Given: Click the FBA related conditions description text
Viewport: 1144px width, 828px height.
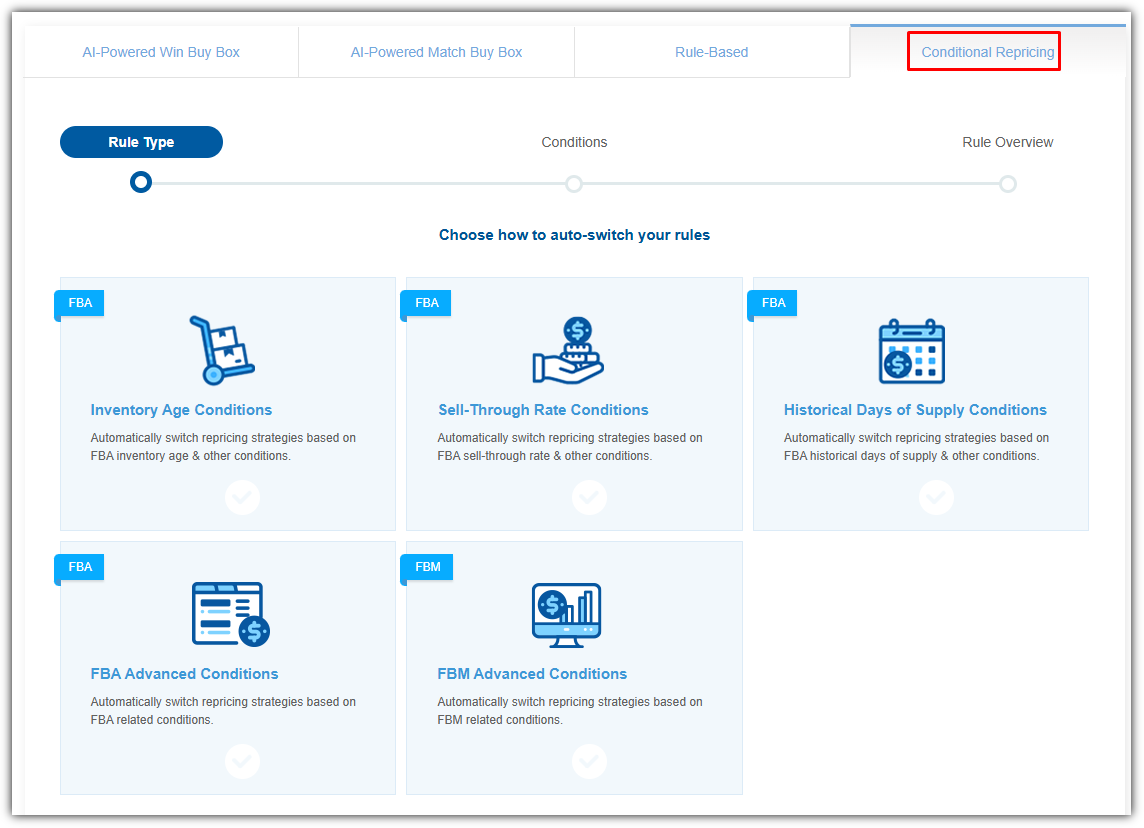Looking at the screenshot, I should [223, 711].
